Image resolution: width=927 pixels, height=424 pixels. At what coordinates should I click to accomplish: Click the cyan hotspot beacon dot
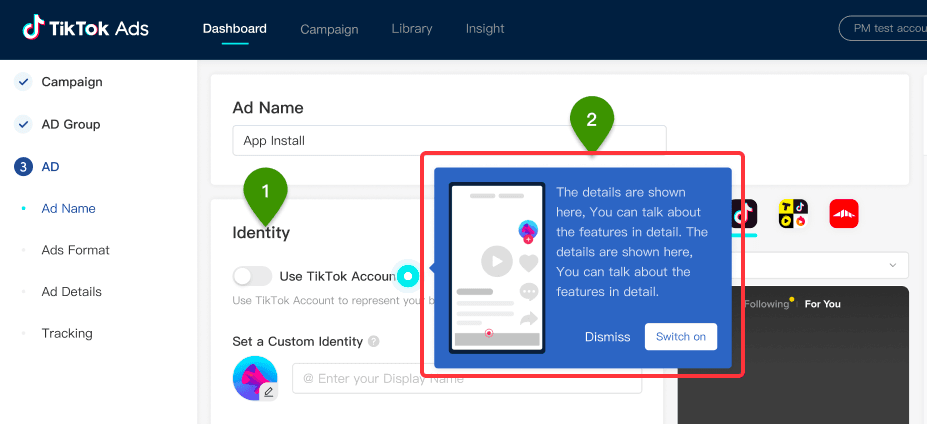[x=408, y=276]
